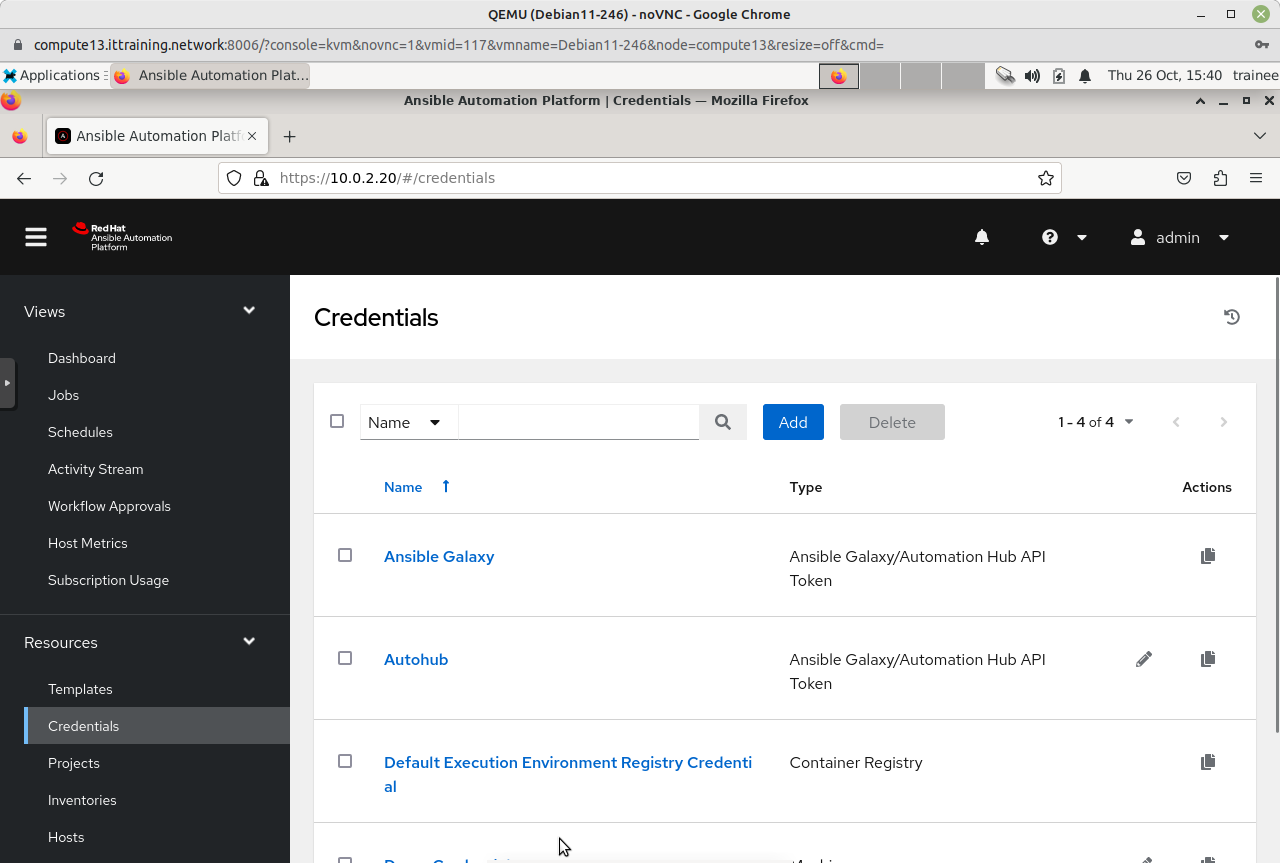Open Schedules in sidebar

click(x=80, y=432)
